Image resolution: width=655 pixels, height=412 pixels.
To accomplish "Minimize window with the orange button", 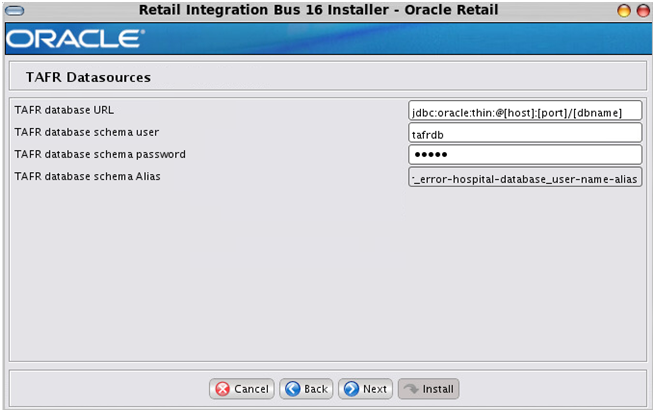I will tap(624, 10).
